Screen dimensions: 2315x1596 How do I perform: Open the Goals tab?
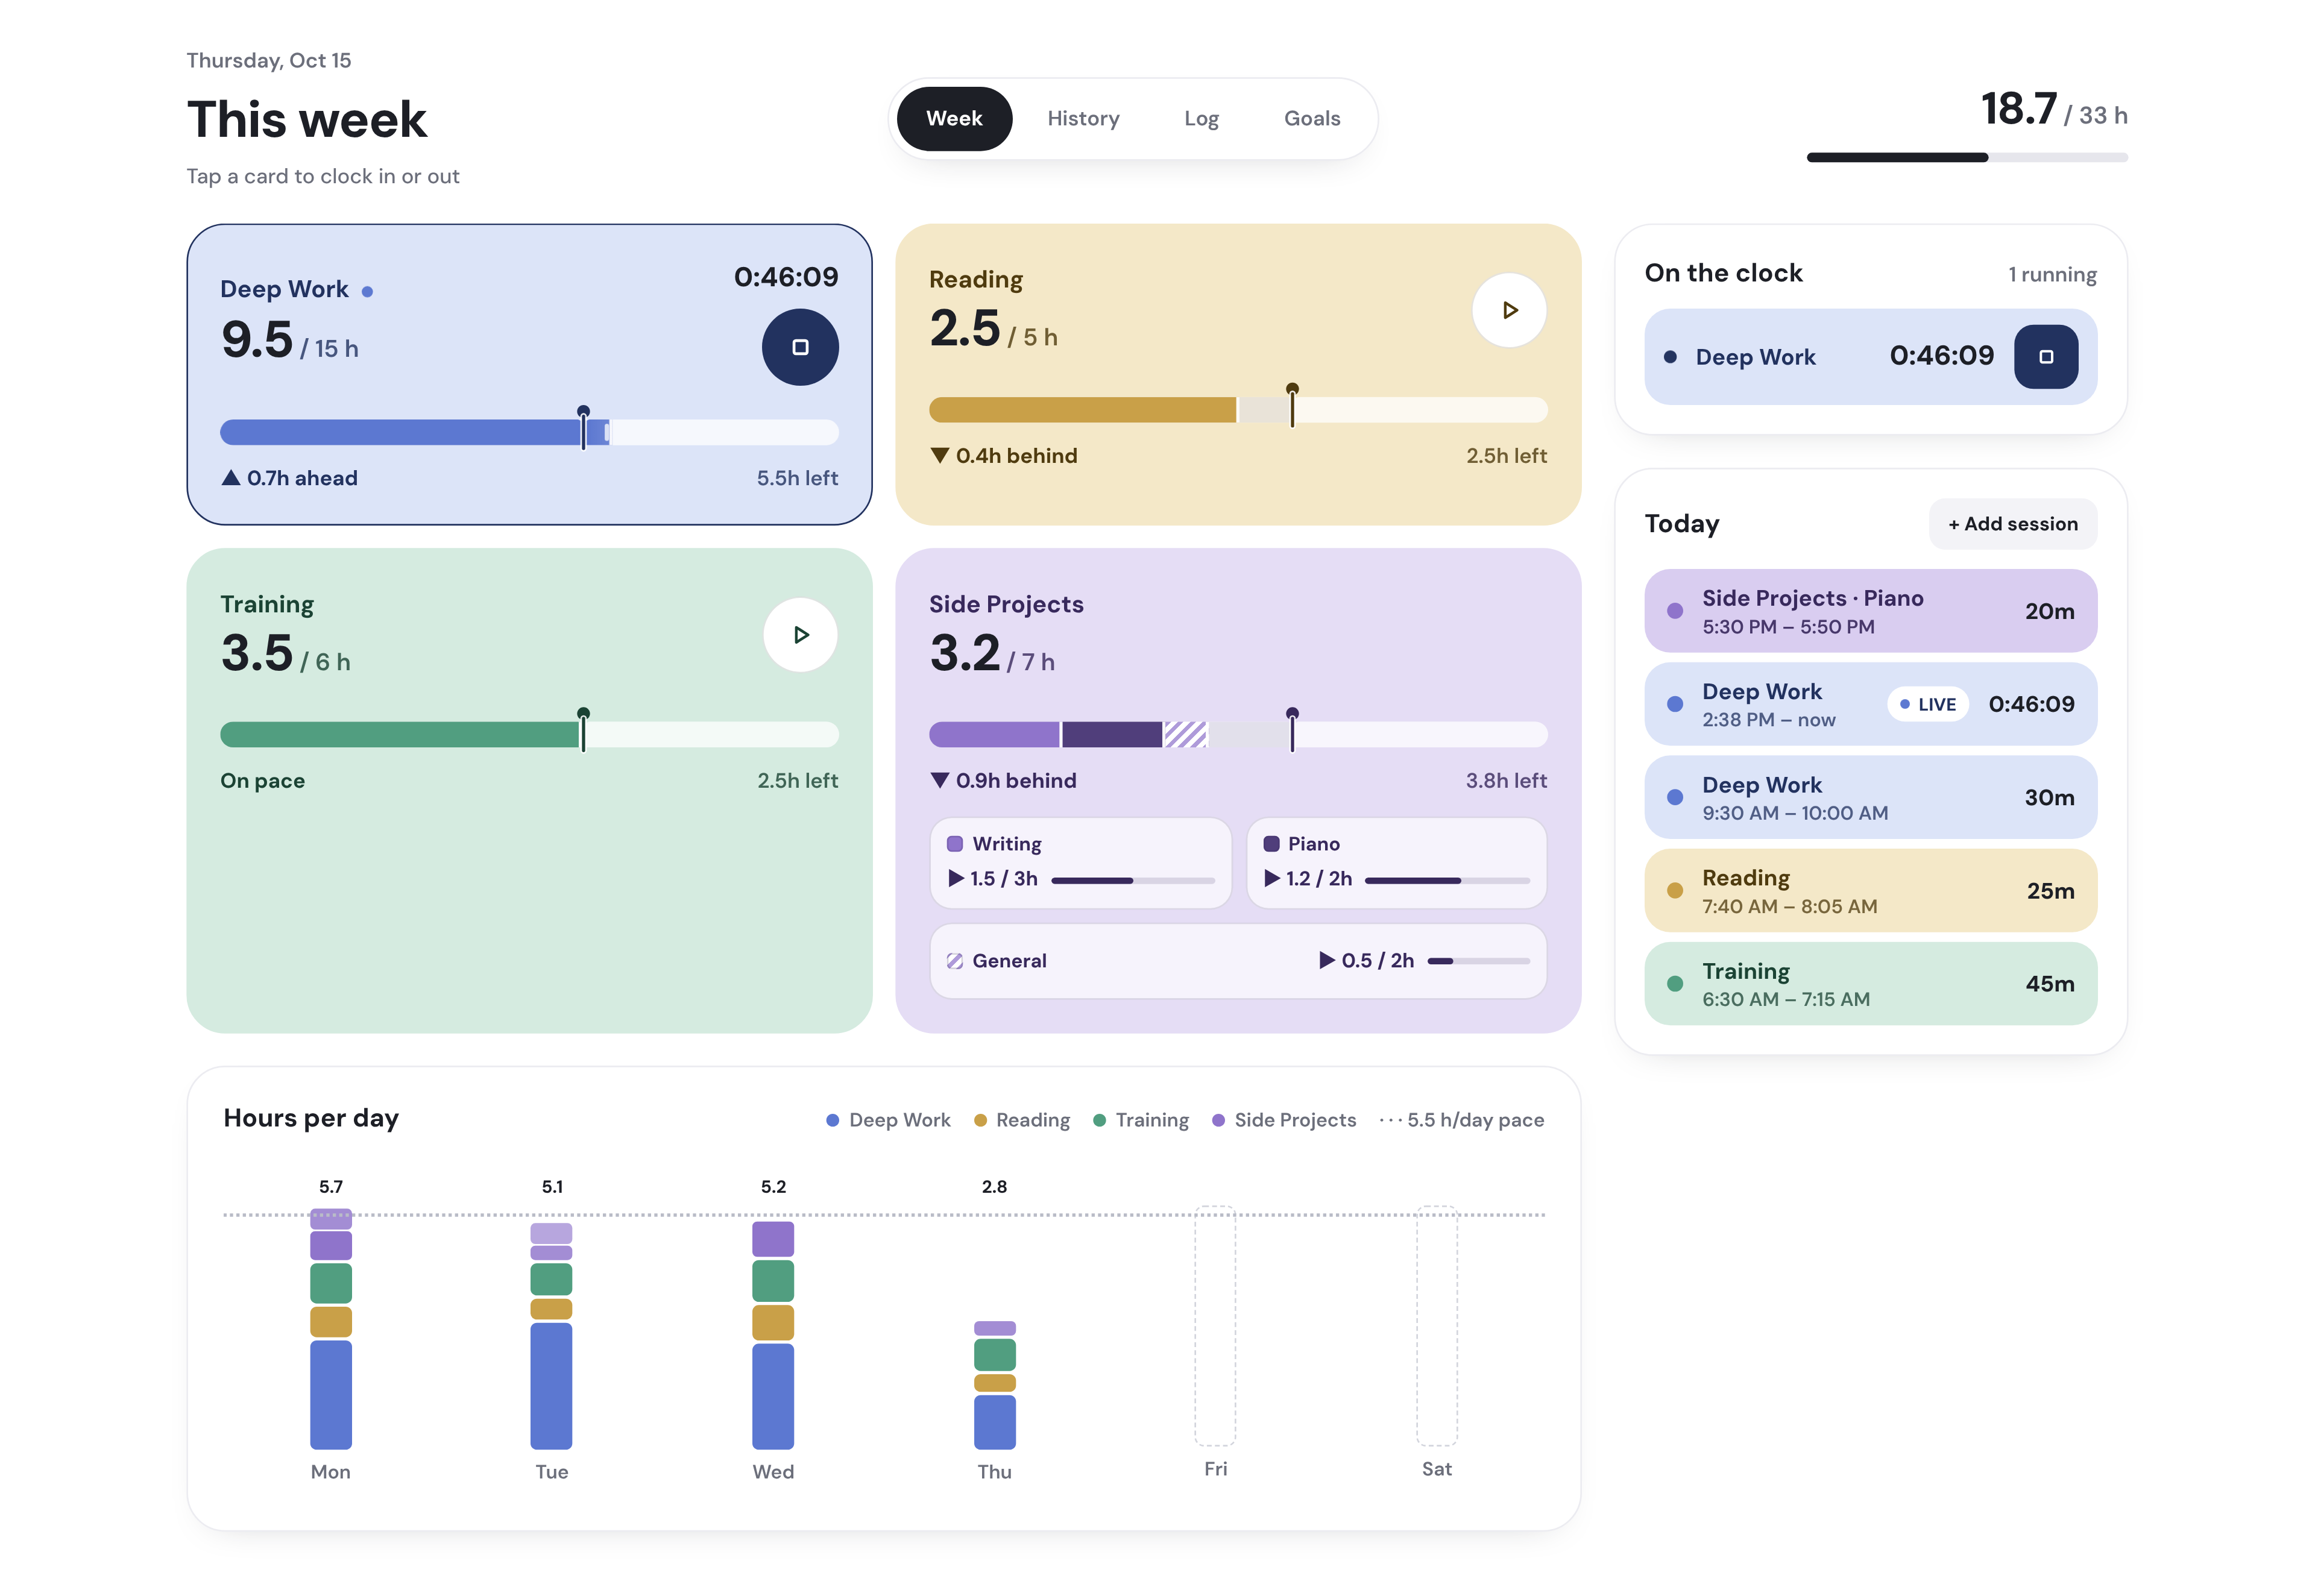click(1312, 119)
